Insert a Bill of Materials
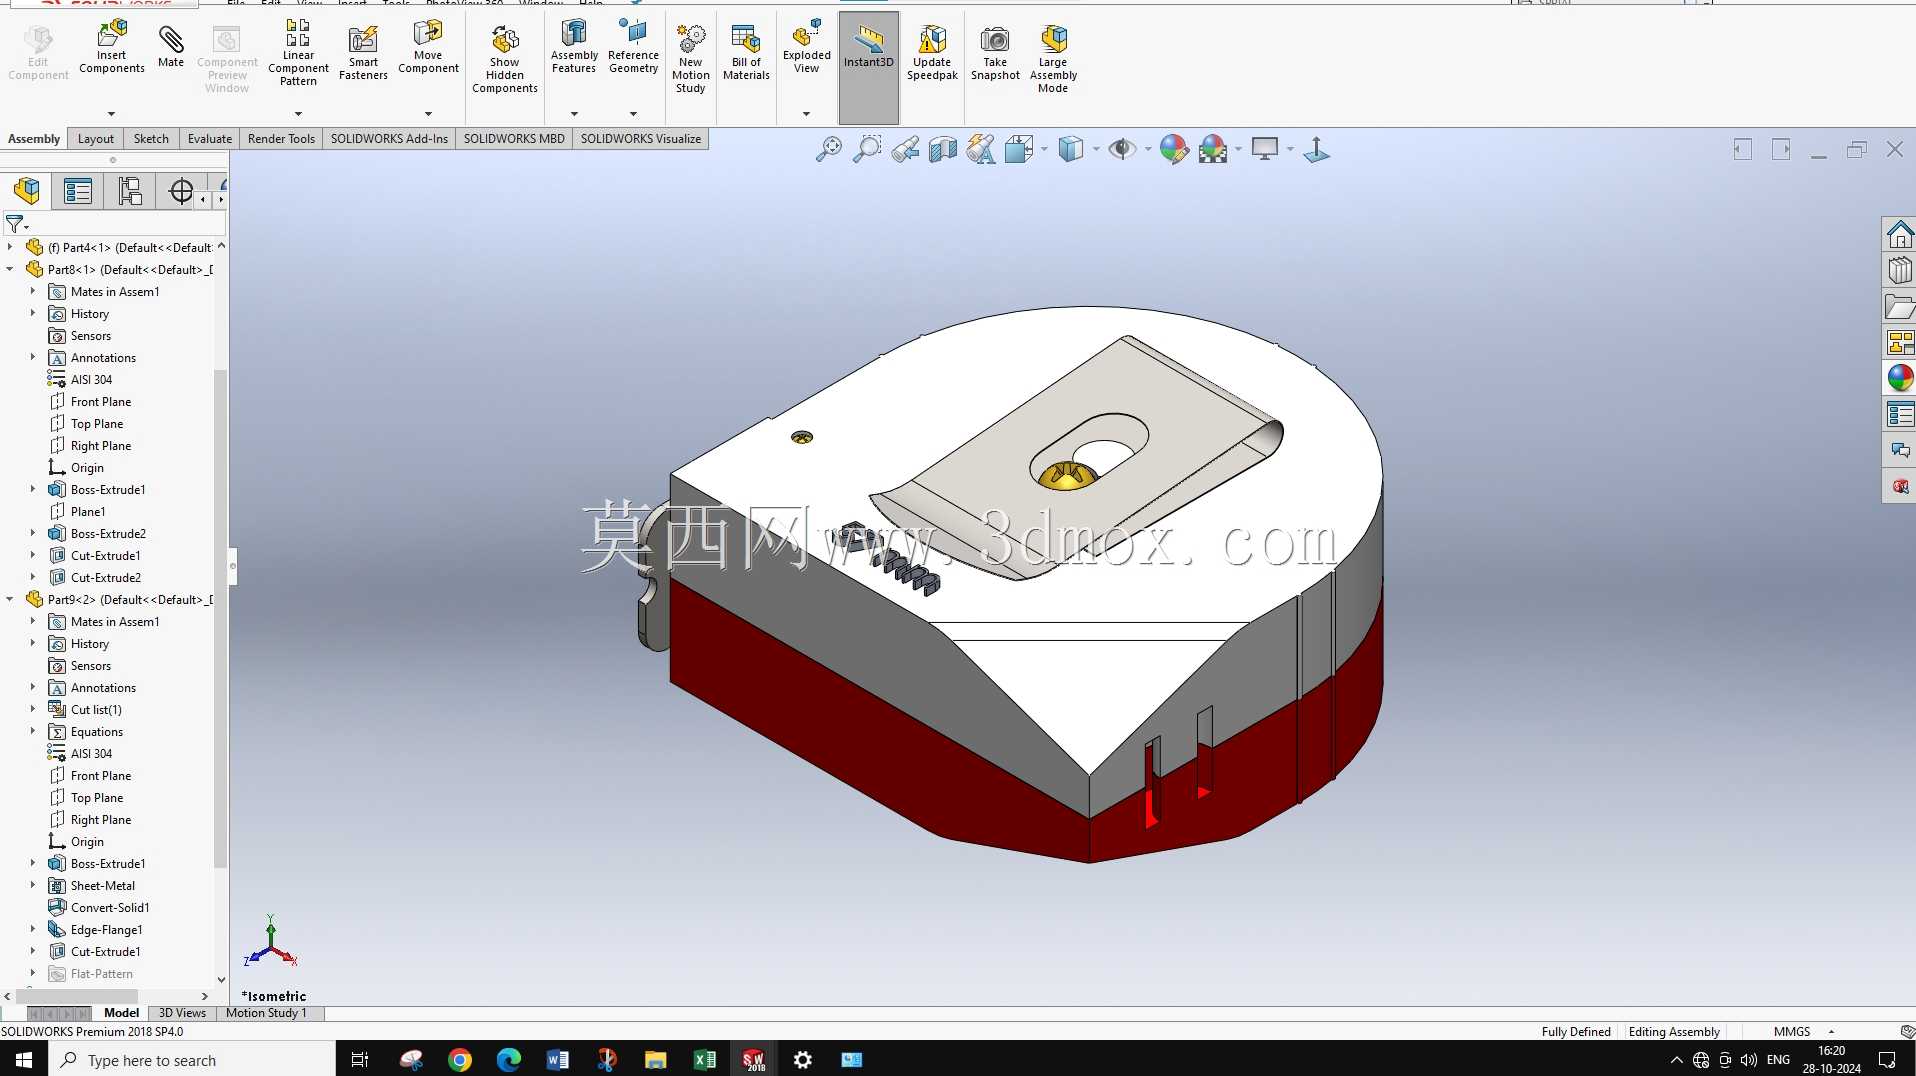Viewport: 1916px width, 1076px height. click(x=746, y=53)
